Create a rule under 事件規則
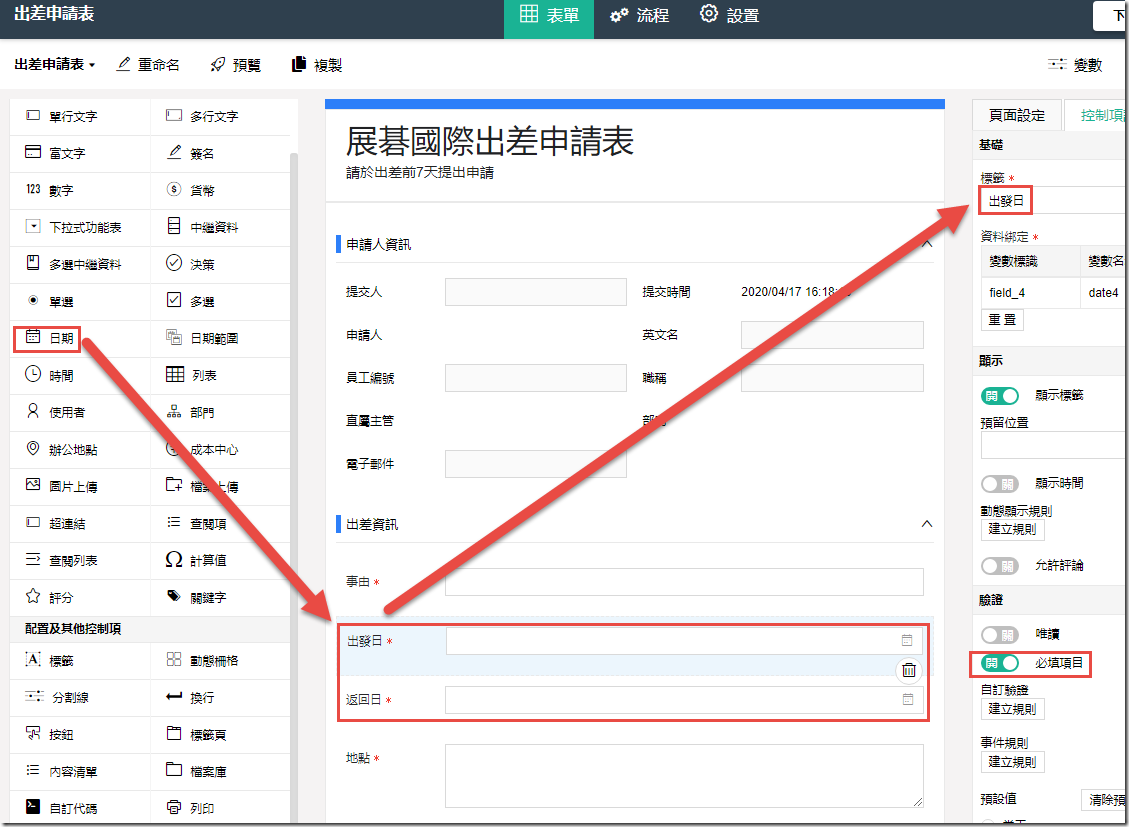Viewport: 1129px width, 827px height. pos(1012,762)
